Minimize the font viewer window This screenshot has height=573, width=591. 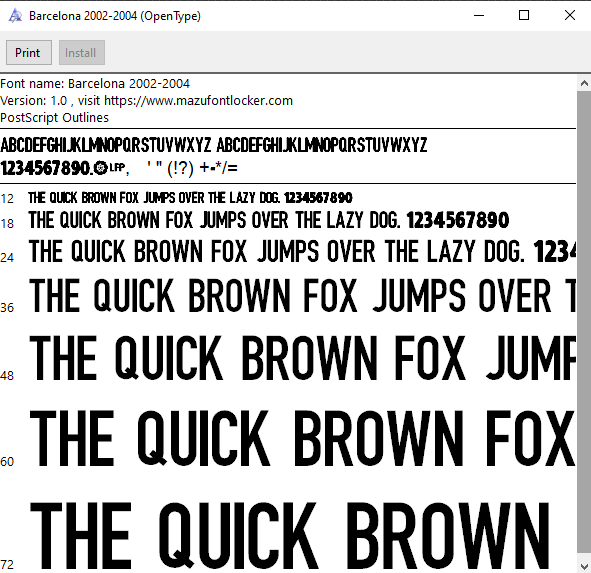479,15
